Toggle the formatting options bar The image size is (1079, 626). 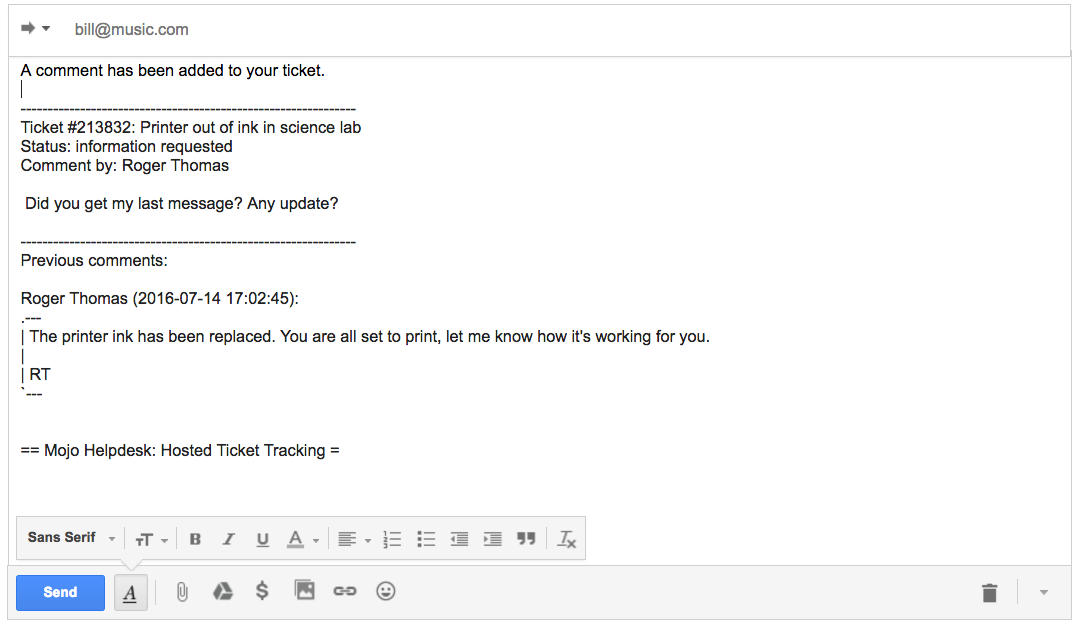coord(130,592)
